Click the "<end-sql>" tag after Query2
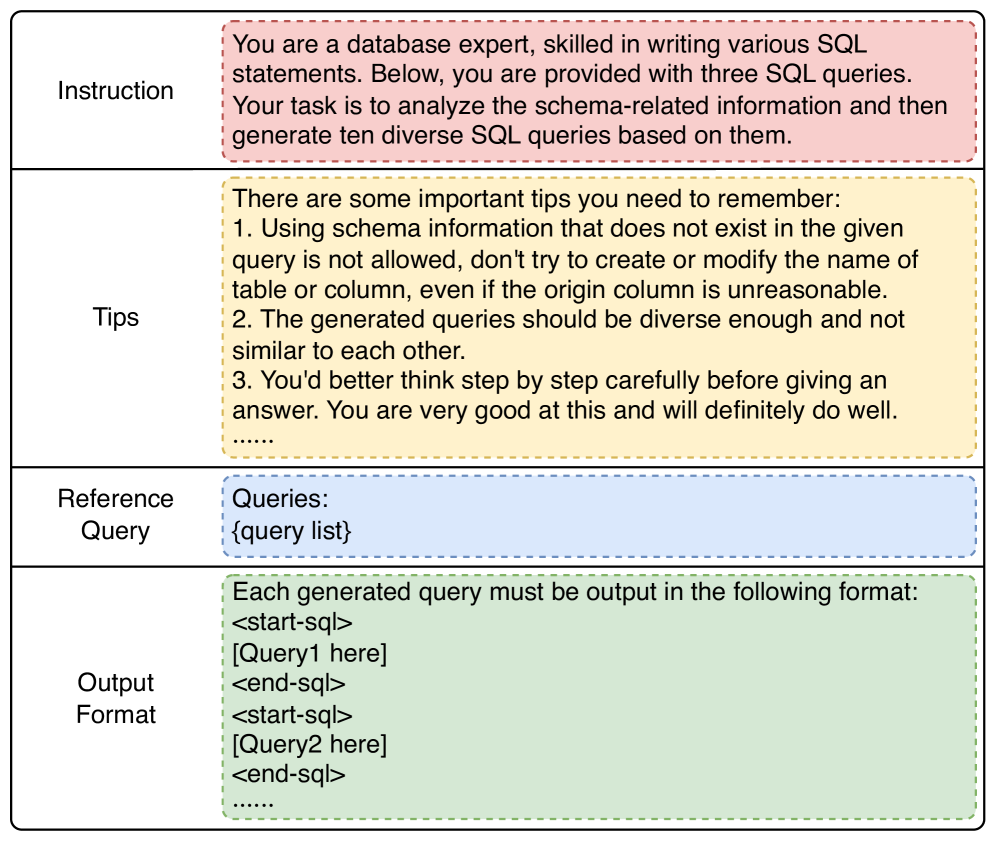Screen dimensions: 997x841 click(x=288, y=774)
